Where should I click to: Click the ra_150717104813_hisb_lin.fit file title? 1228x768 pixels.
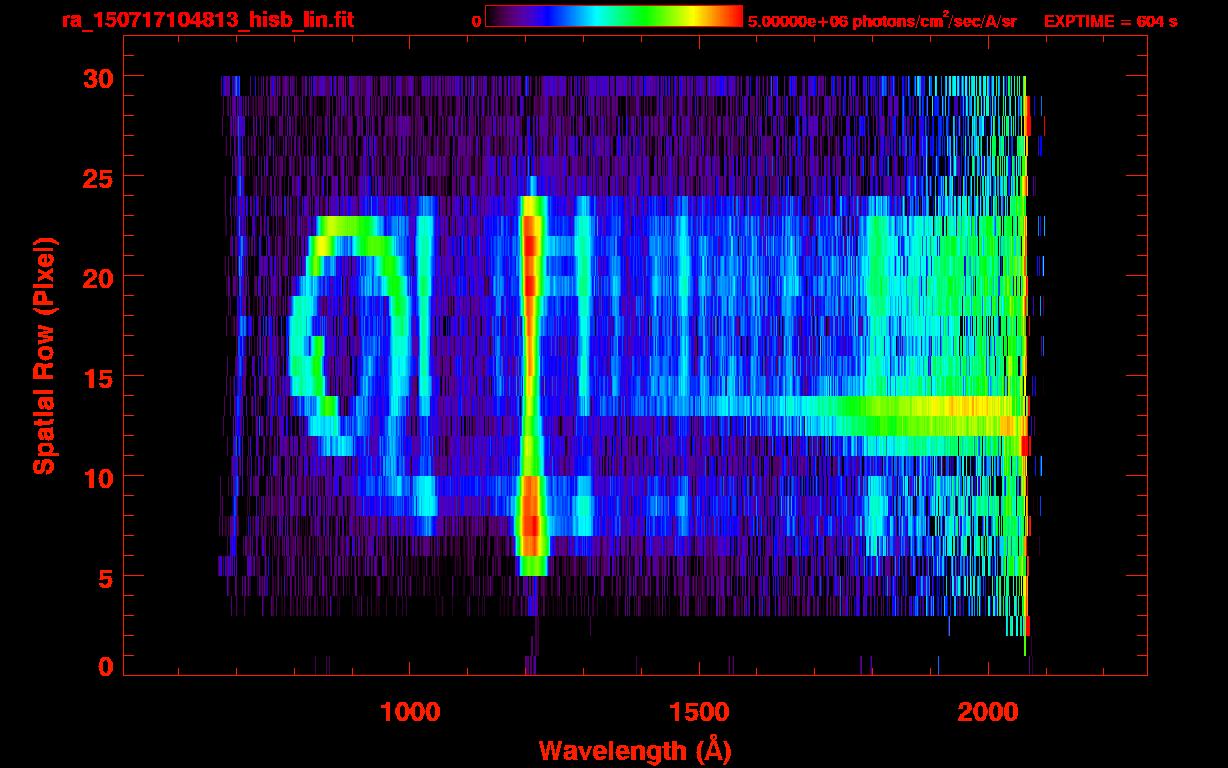pyautogui.click(x=207, y=20)
